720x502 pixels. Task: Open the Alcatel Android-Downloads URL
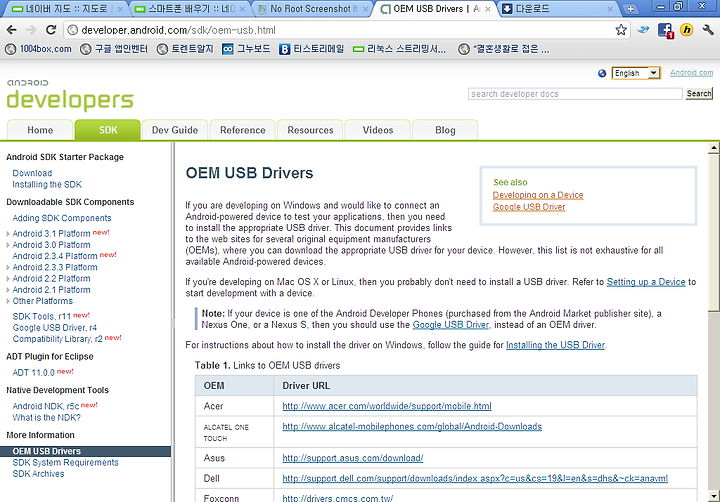412,427
